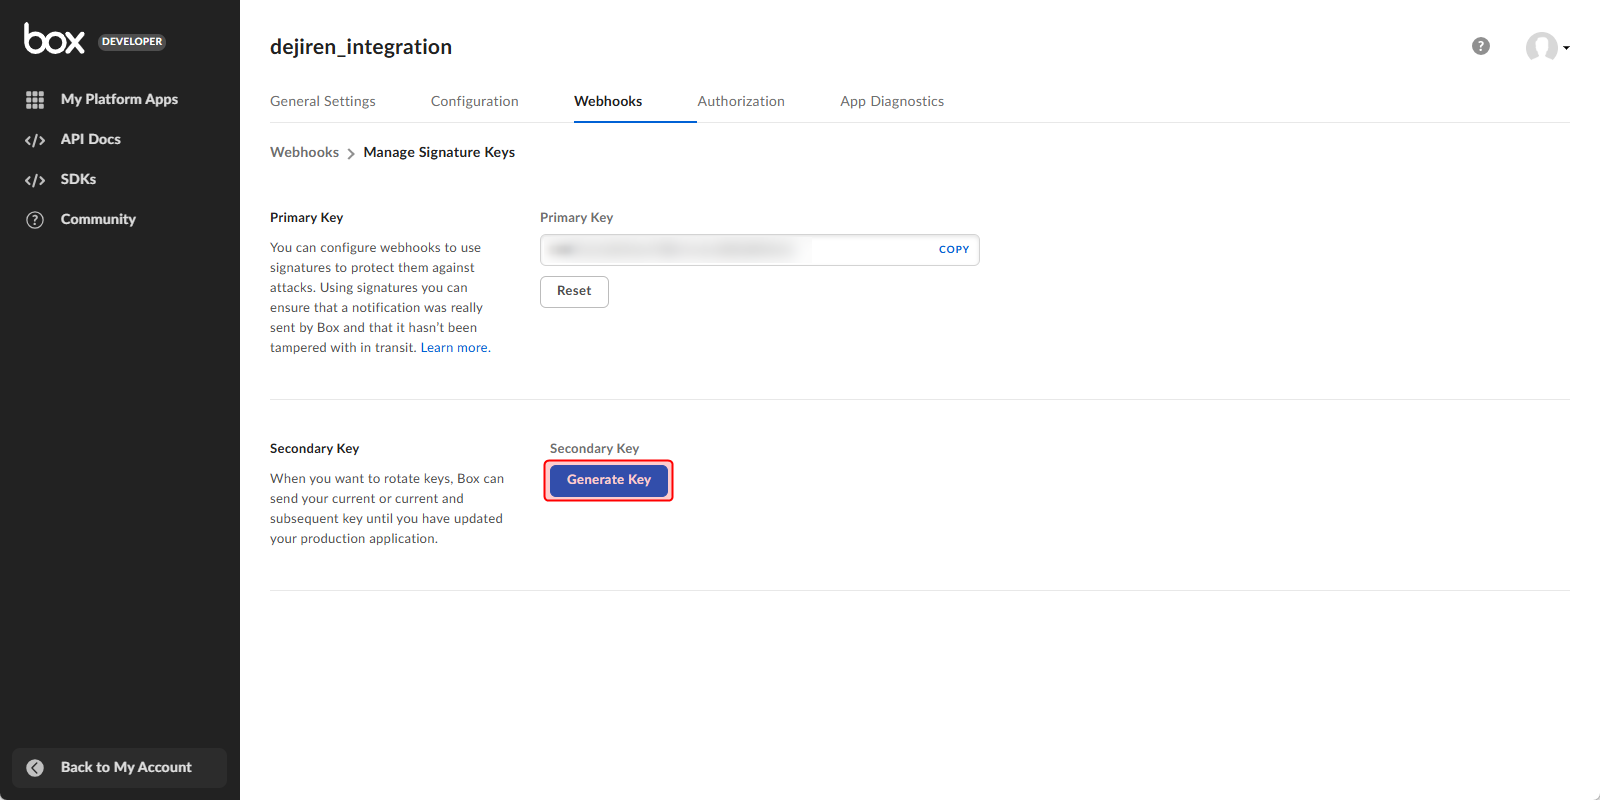Viewport: 1600px width, 800px height.
Task: Click the Box logo
Action: click(54, 39)
